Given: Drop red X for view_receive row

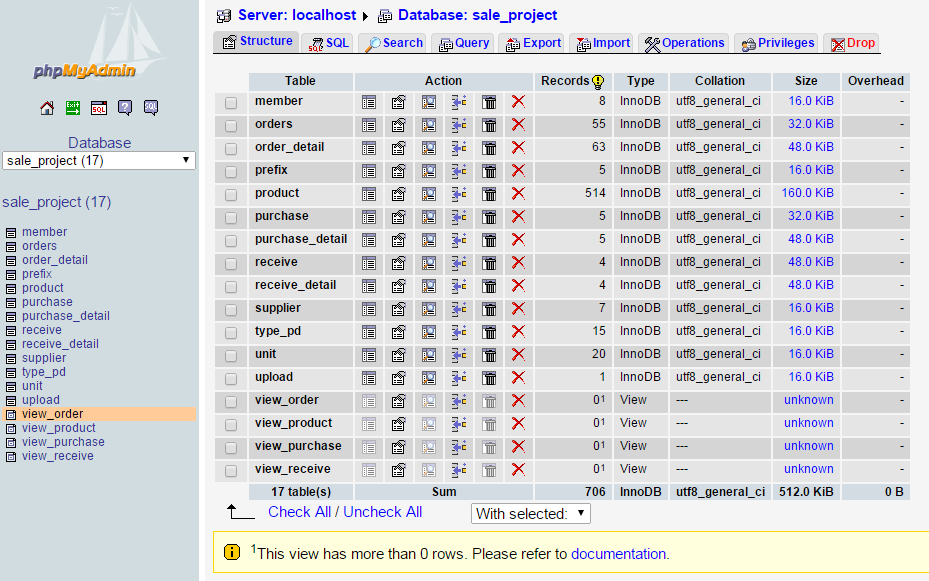Looking at the screenshot, I should click(x=518, y=470).
